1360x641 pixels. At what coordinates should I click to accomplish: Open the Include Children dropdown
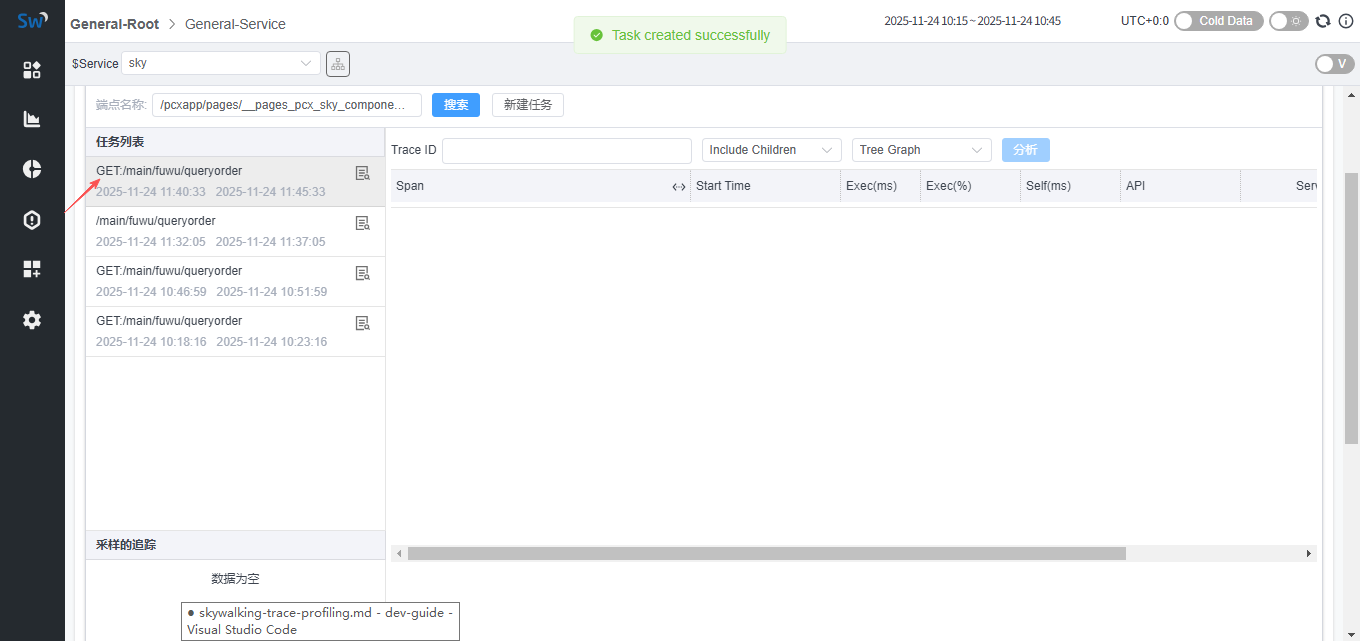pyautogui.click(x=771, y=150)
